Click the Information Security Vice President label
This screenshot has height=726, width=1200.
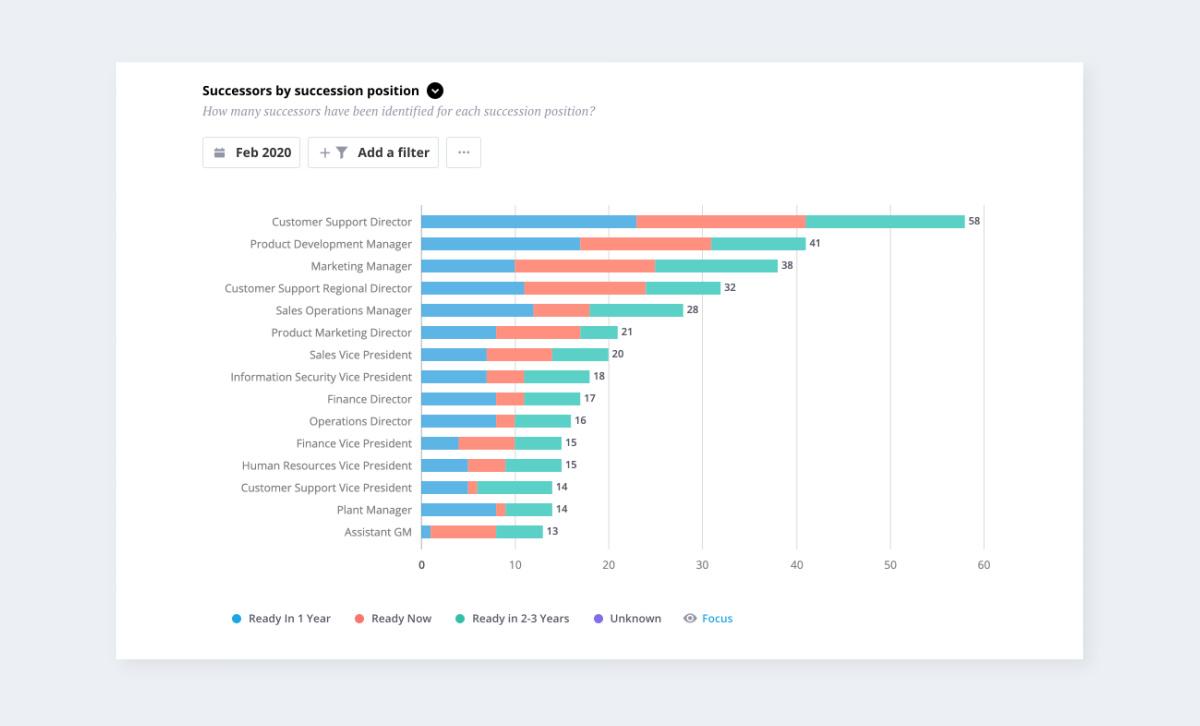(321, 377)
